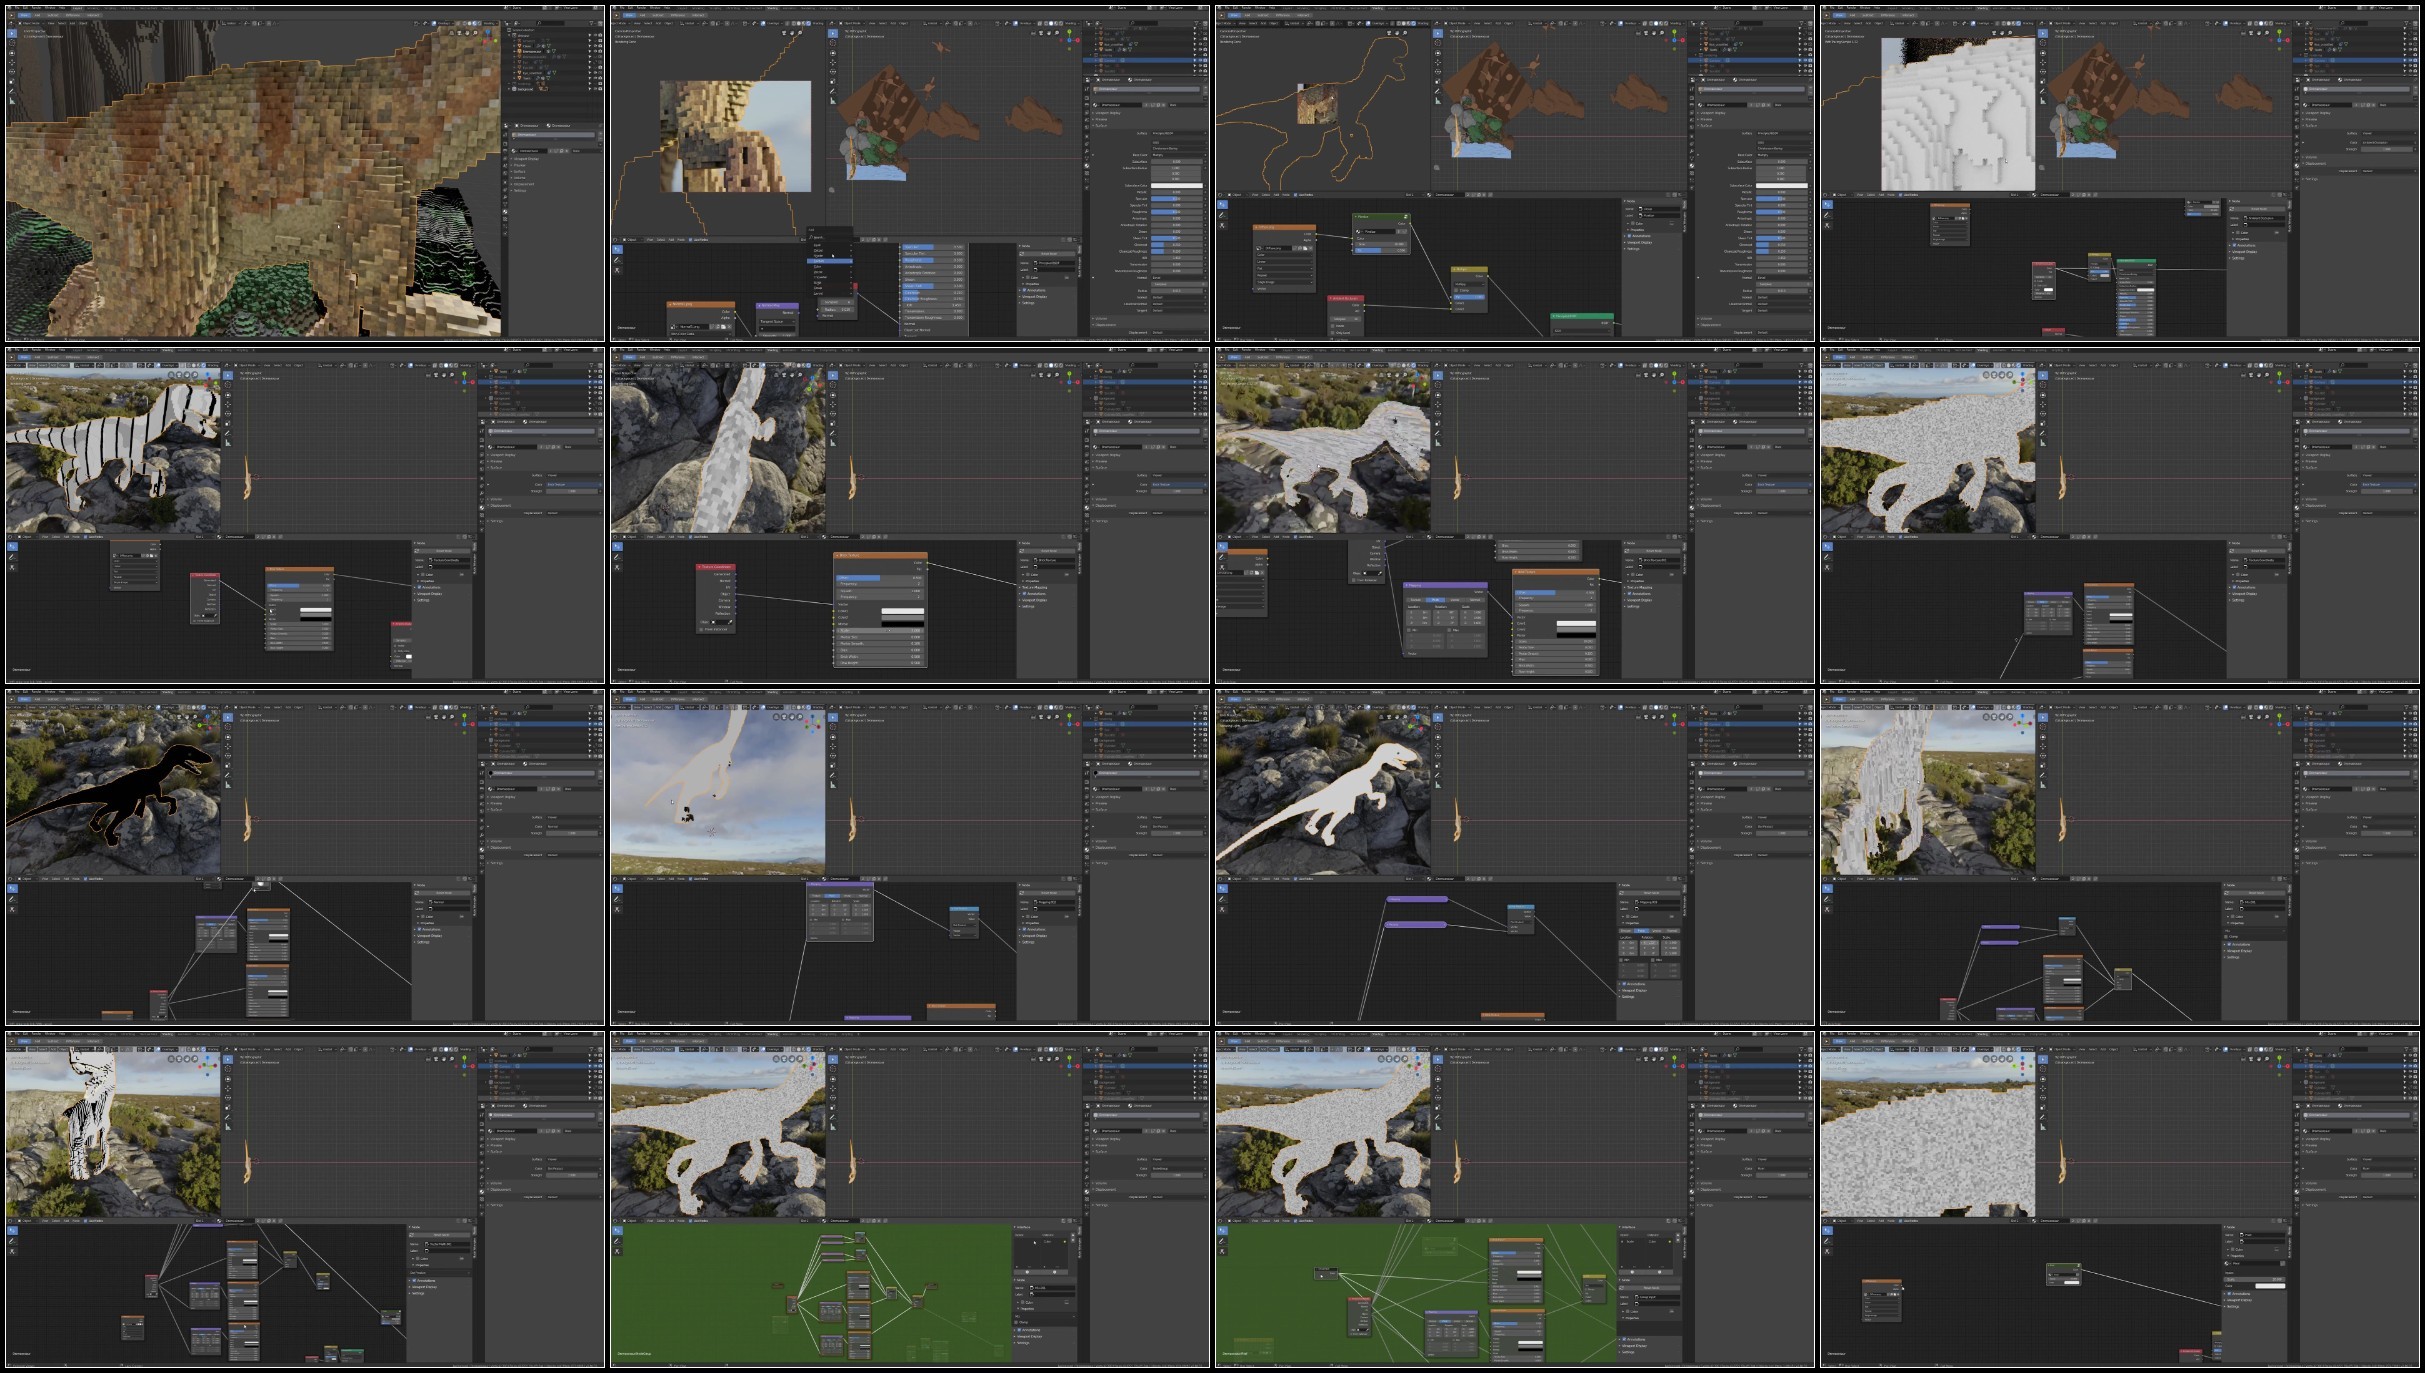
Task: Pick node annotate tool in frame with open Add menu
Action: (x=617, y=260)
